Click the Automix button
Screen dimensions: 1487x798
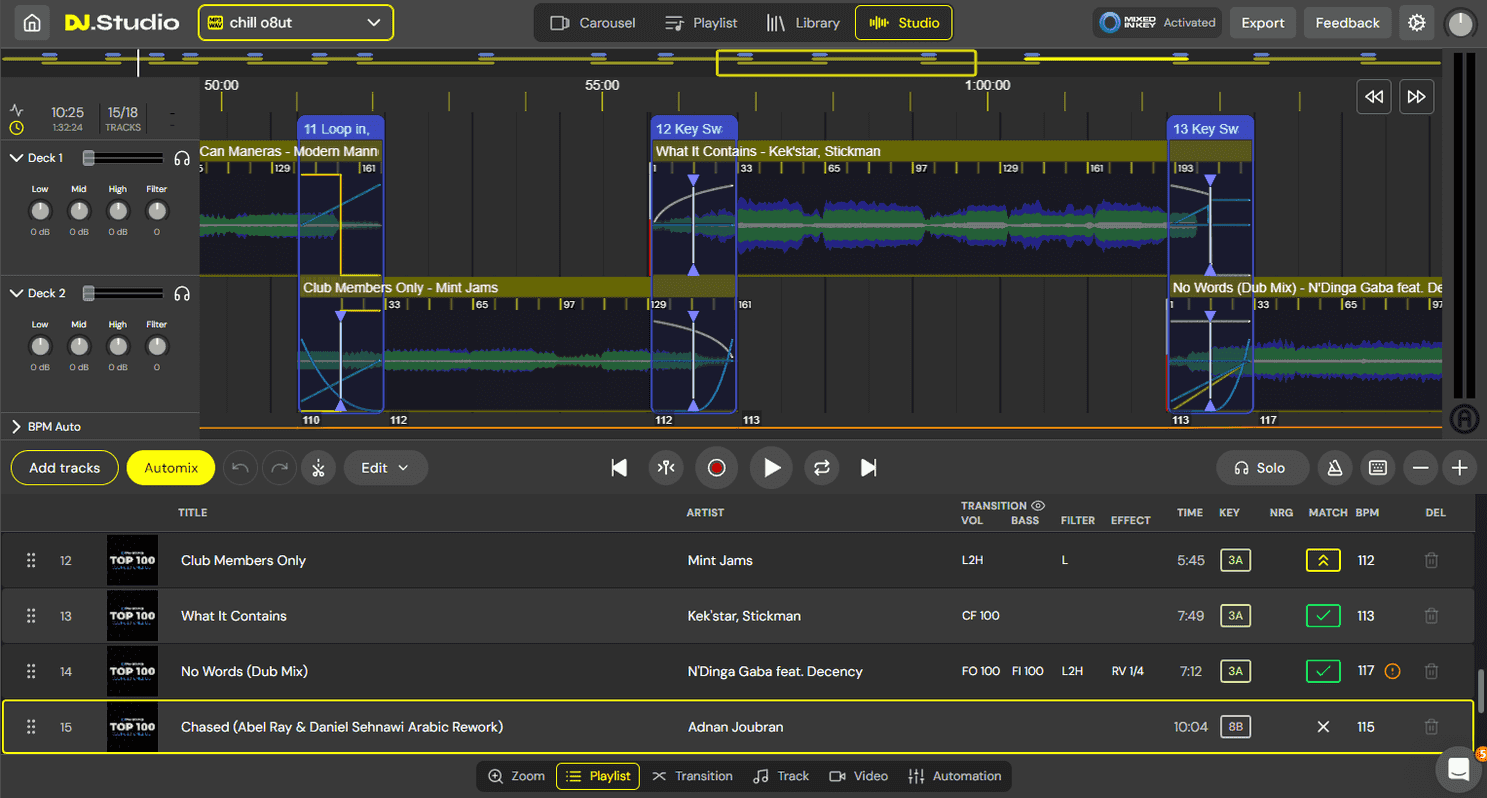(x=171, y=468)
